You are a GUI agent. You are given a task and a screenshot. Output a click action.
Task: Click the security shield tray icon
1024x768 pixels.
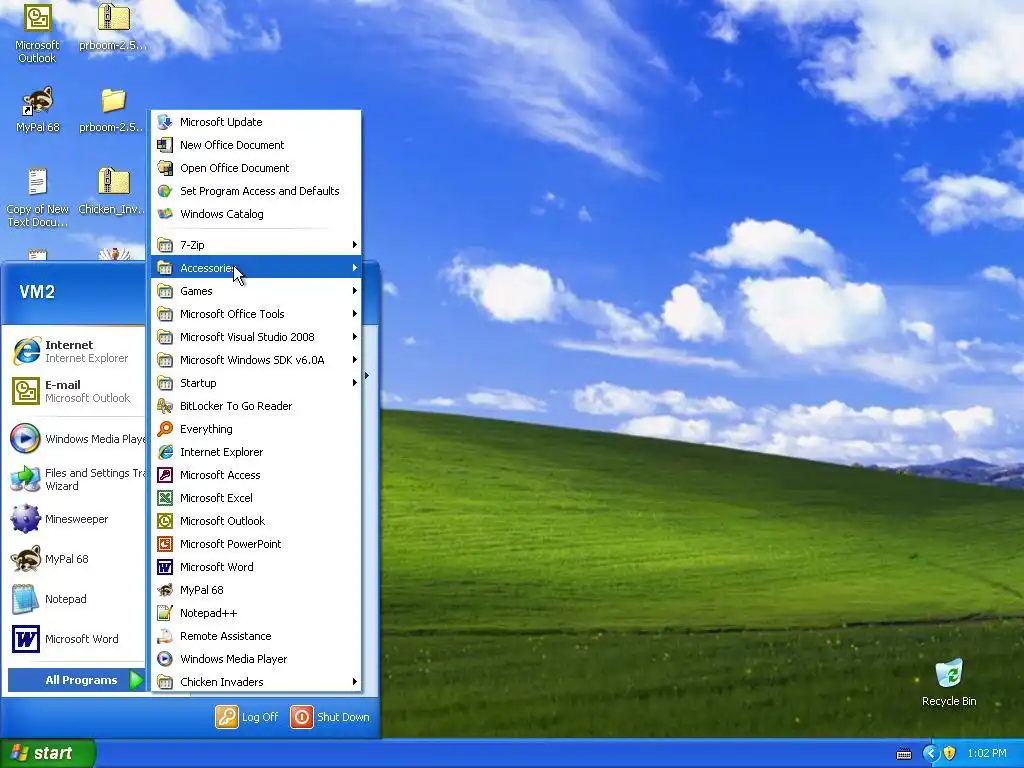point(950,753)
